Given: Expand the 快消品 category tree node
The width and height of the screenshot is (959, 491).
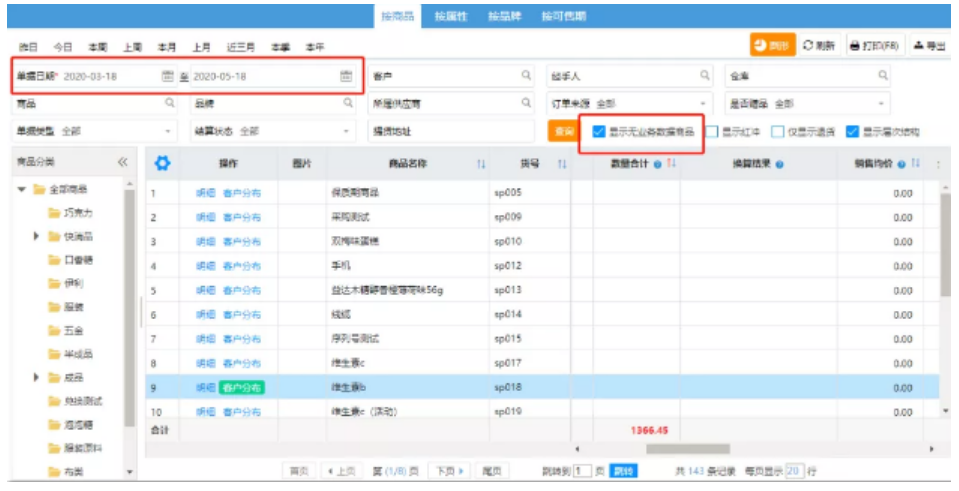Looking at the screenshot, I should (37, 236).
